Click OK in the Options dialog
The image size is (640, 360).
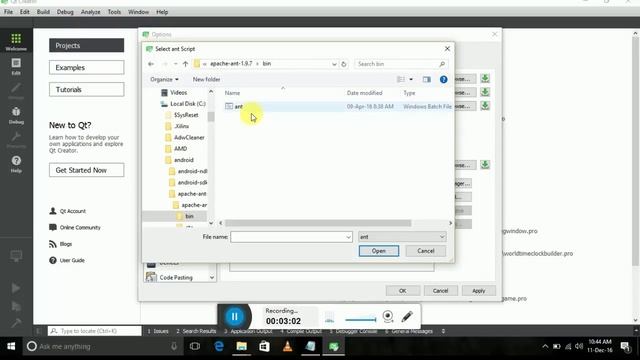coord(402,291)
